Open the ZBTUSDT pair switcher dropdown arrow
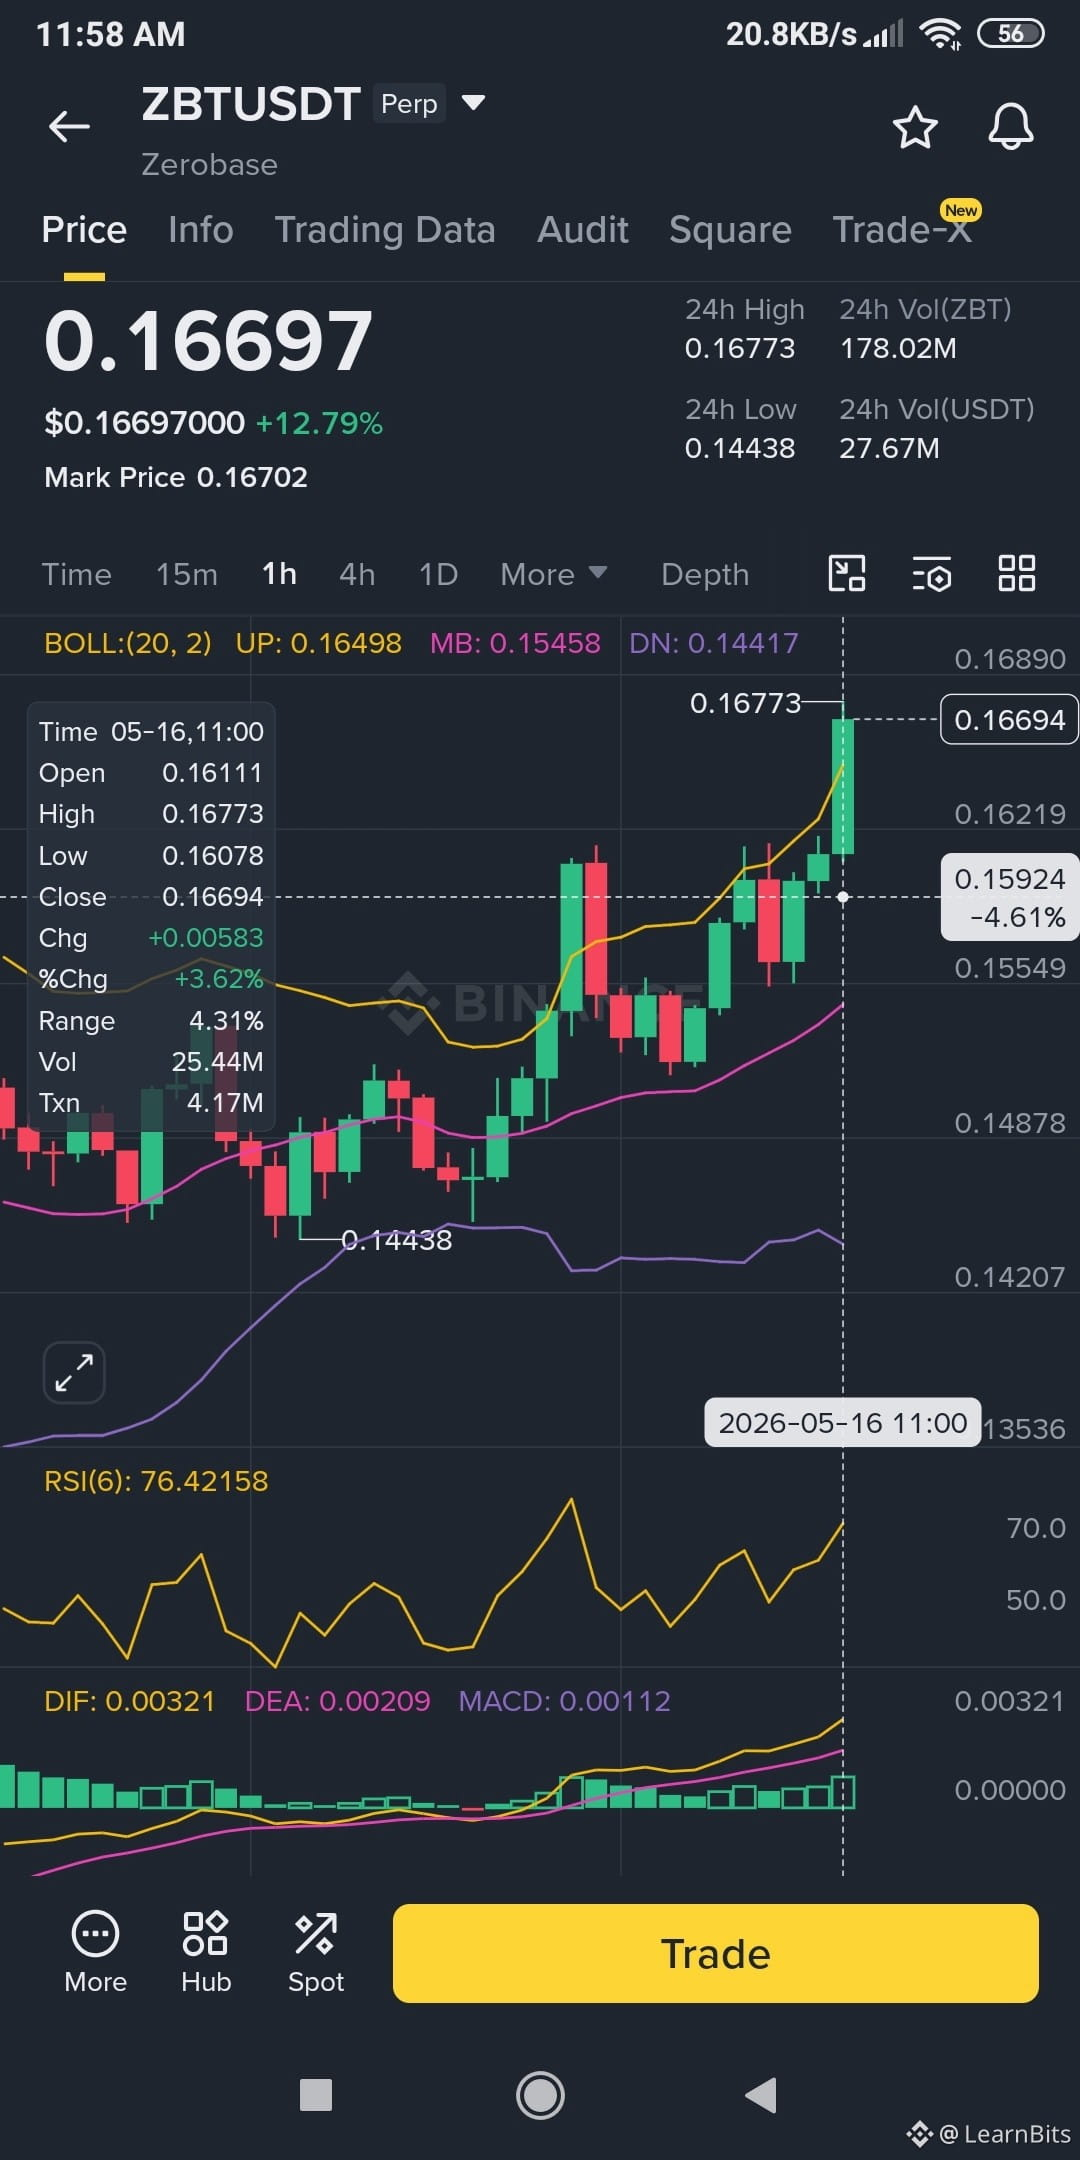This screenshot has height=2160, width=1080. (x=473, y=102)
